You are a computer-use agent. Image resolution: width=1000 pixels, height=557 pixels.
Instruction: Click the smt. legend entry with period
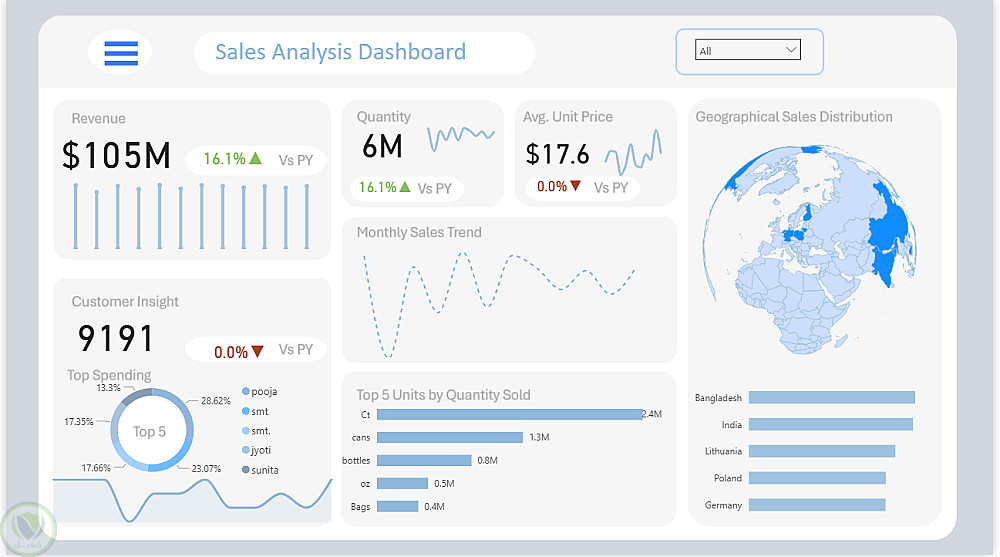tap(256, 431)
